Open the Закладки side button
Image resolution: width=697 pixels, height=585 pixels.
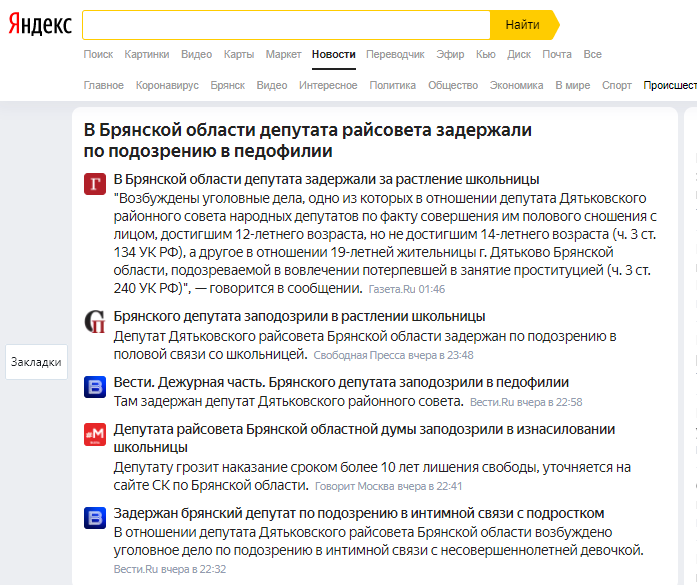coord(36,362)
